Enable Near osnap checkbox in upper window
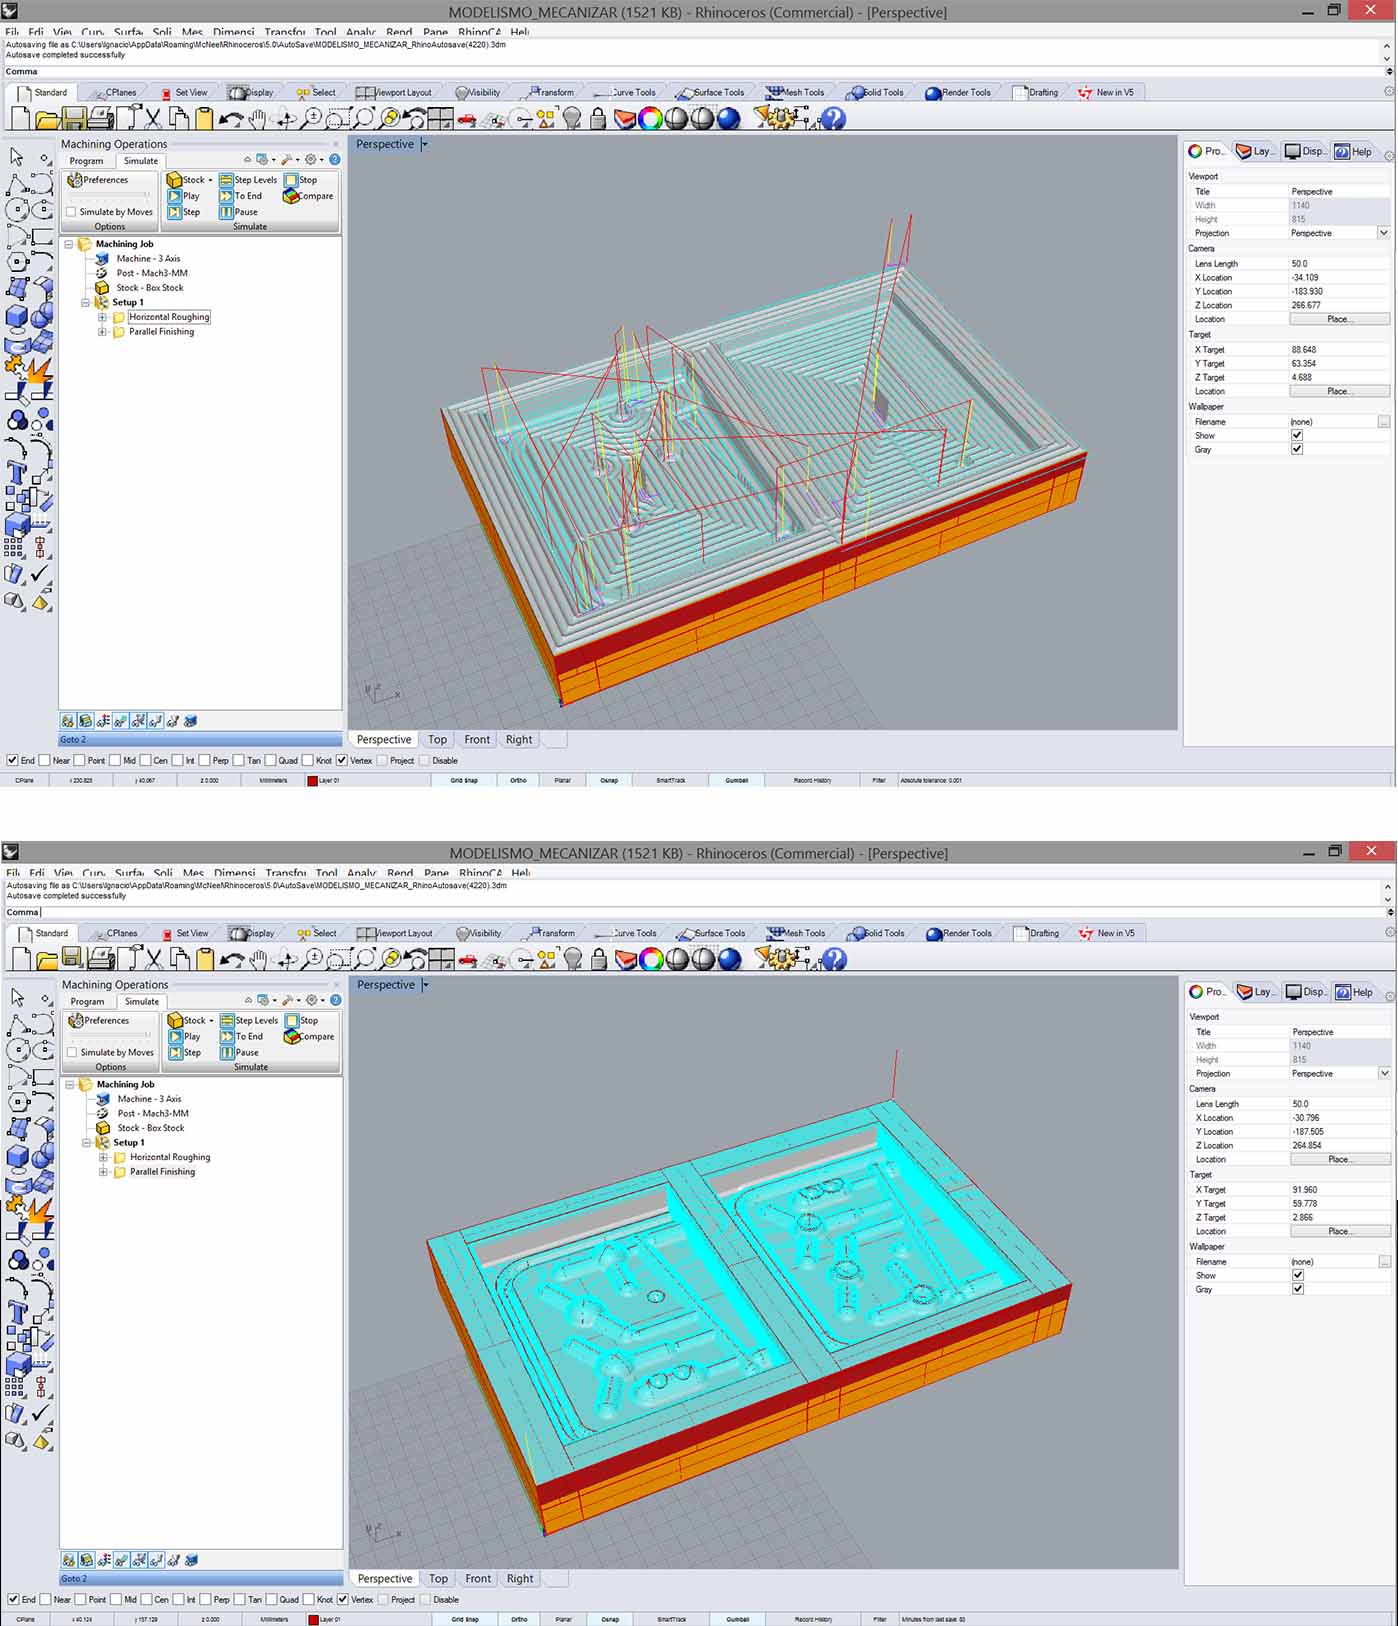The height and width of the screenshot is (1626, 1398). point(43,760)
